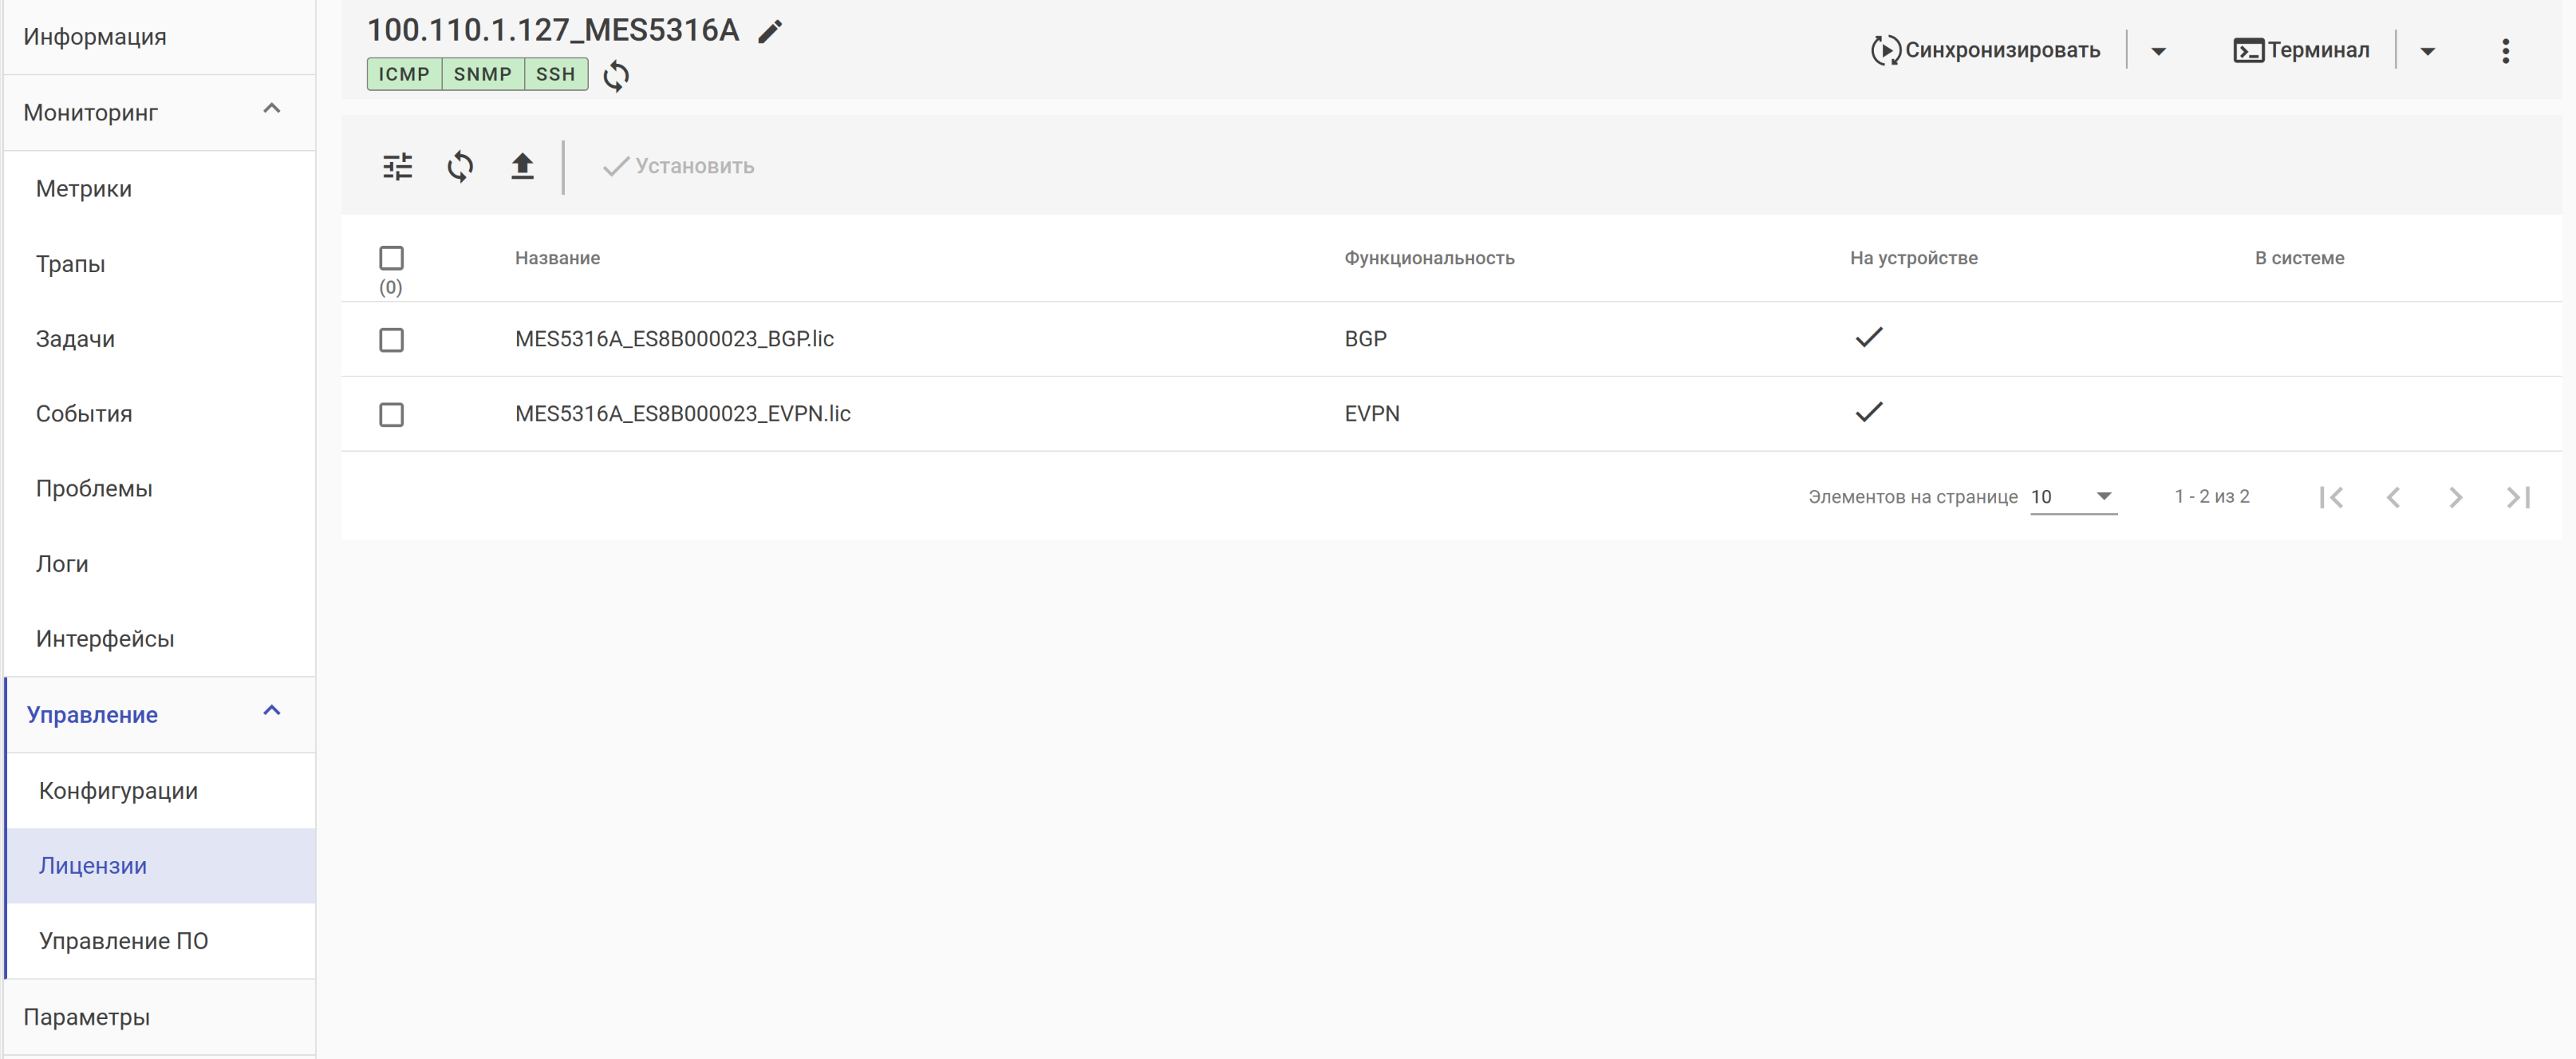Screen dimensions: 2576x1059
Task: Click the Синхронизировать button
Action: [x=1985, y=50]
